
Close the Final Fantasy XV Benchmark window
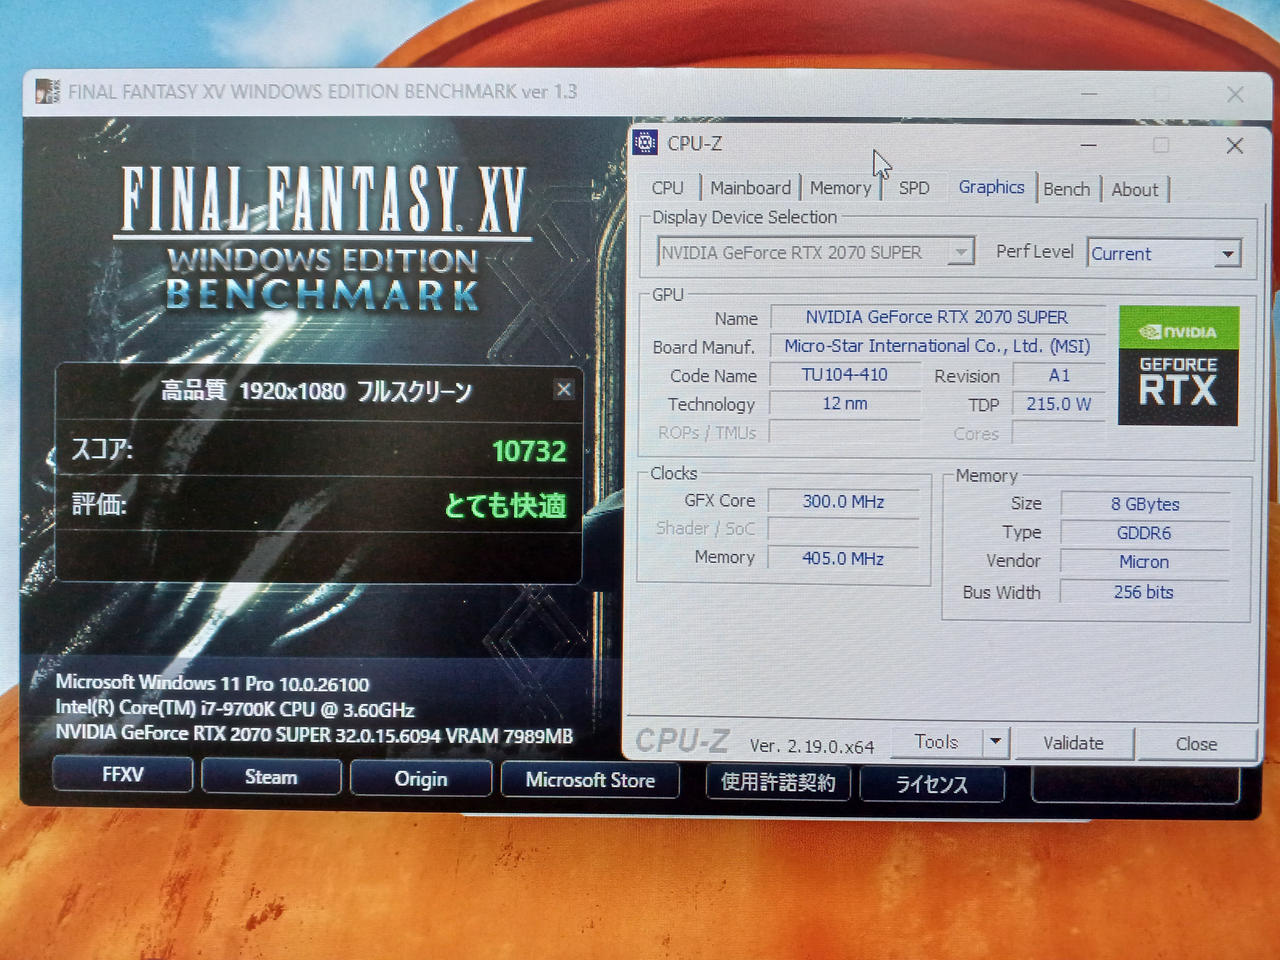[x=1235, y=94]
